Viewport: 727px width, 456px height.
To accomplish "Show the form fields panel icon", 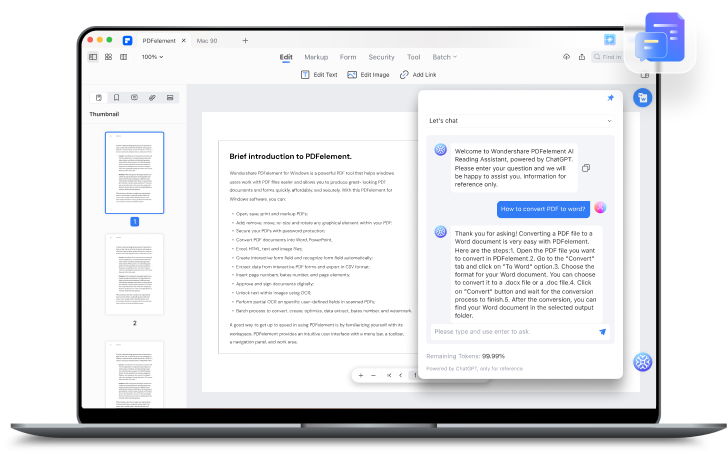I will (170, 98).
